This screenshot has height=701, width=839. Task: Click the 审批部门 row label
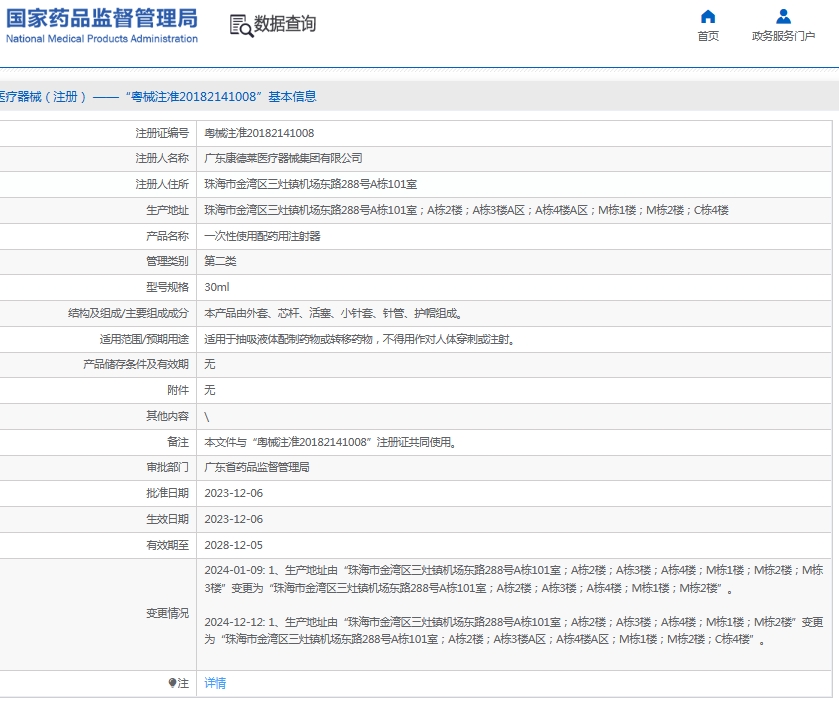tap(167, 468)
